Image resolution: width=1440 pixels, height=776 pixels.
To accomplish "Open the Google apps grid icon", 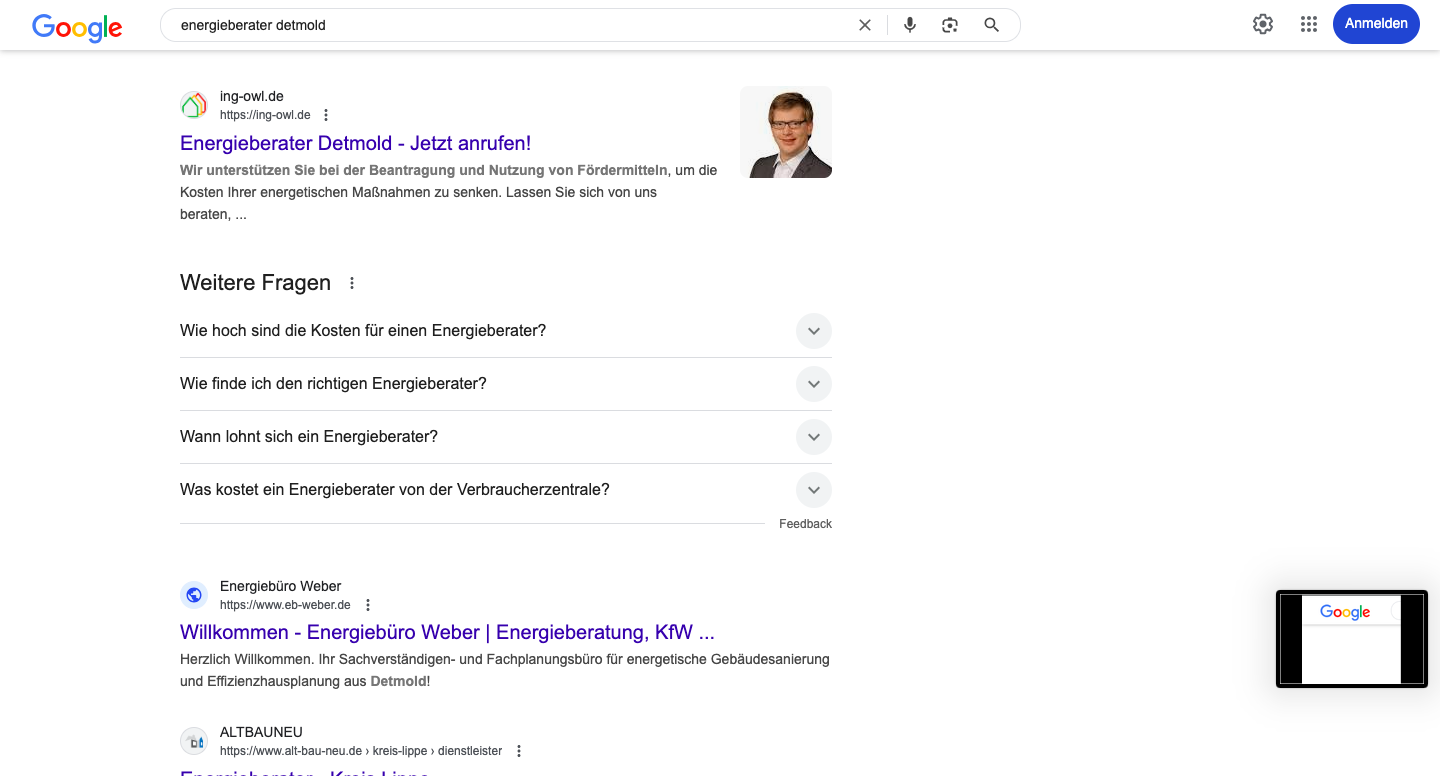I will point(1308,24).
